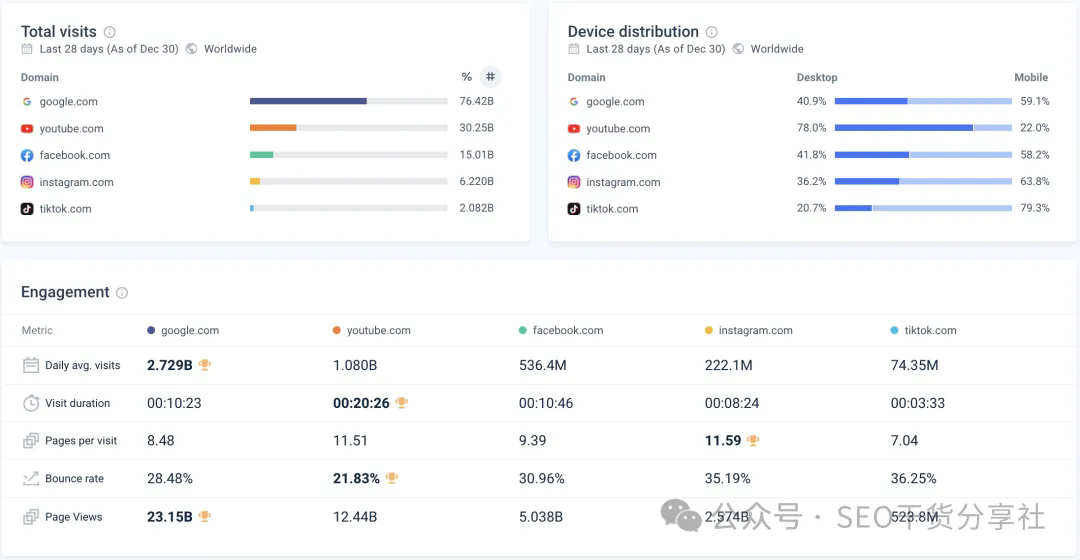Click the Device distribution info icon
This screenshot has height=560, width=1080.
(x=712, y=32)
